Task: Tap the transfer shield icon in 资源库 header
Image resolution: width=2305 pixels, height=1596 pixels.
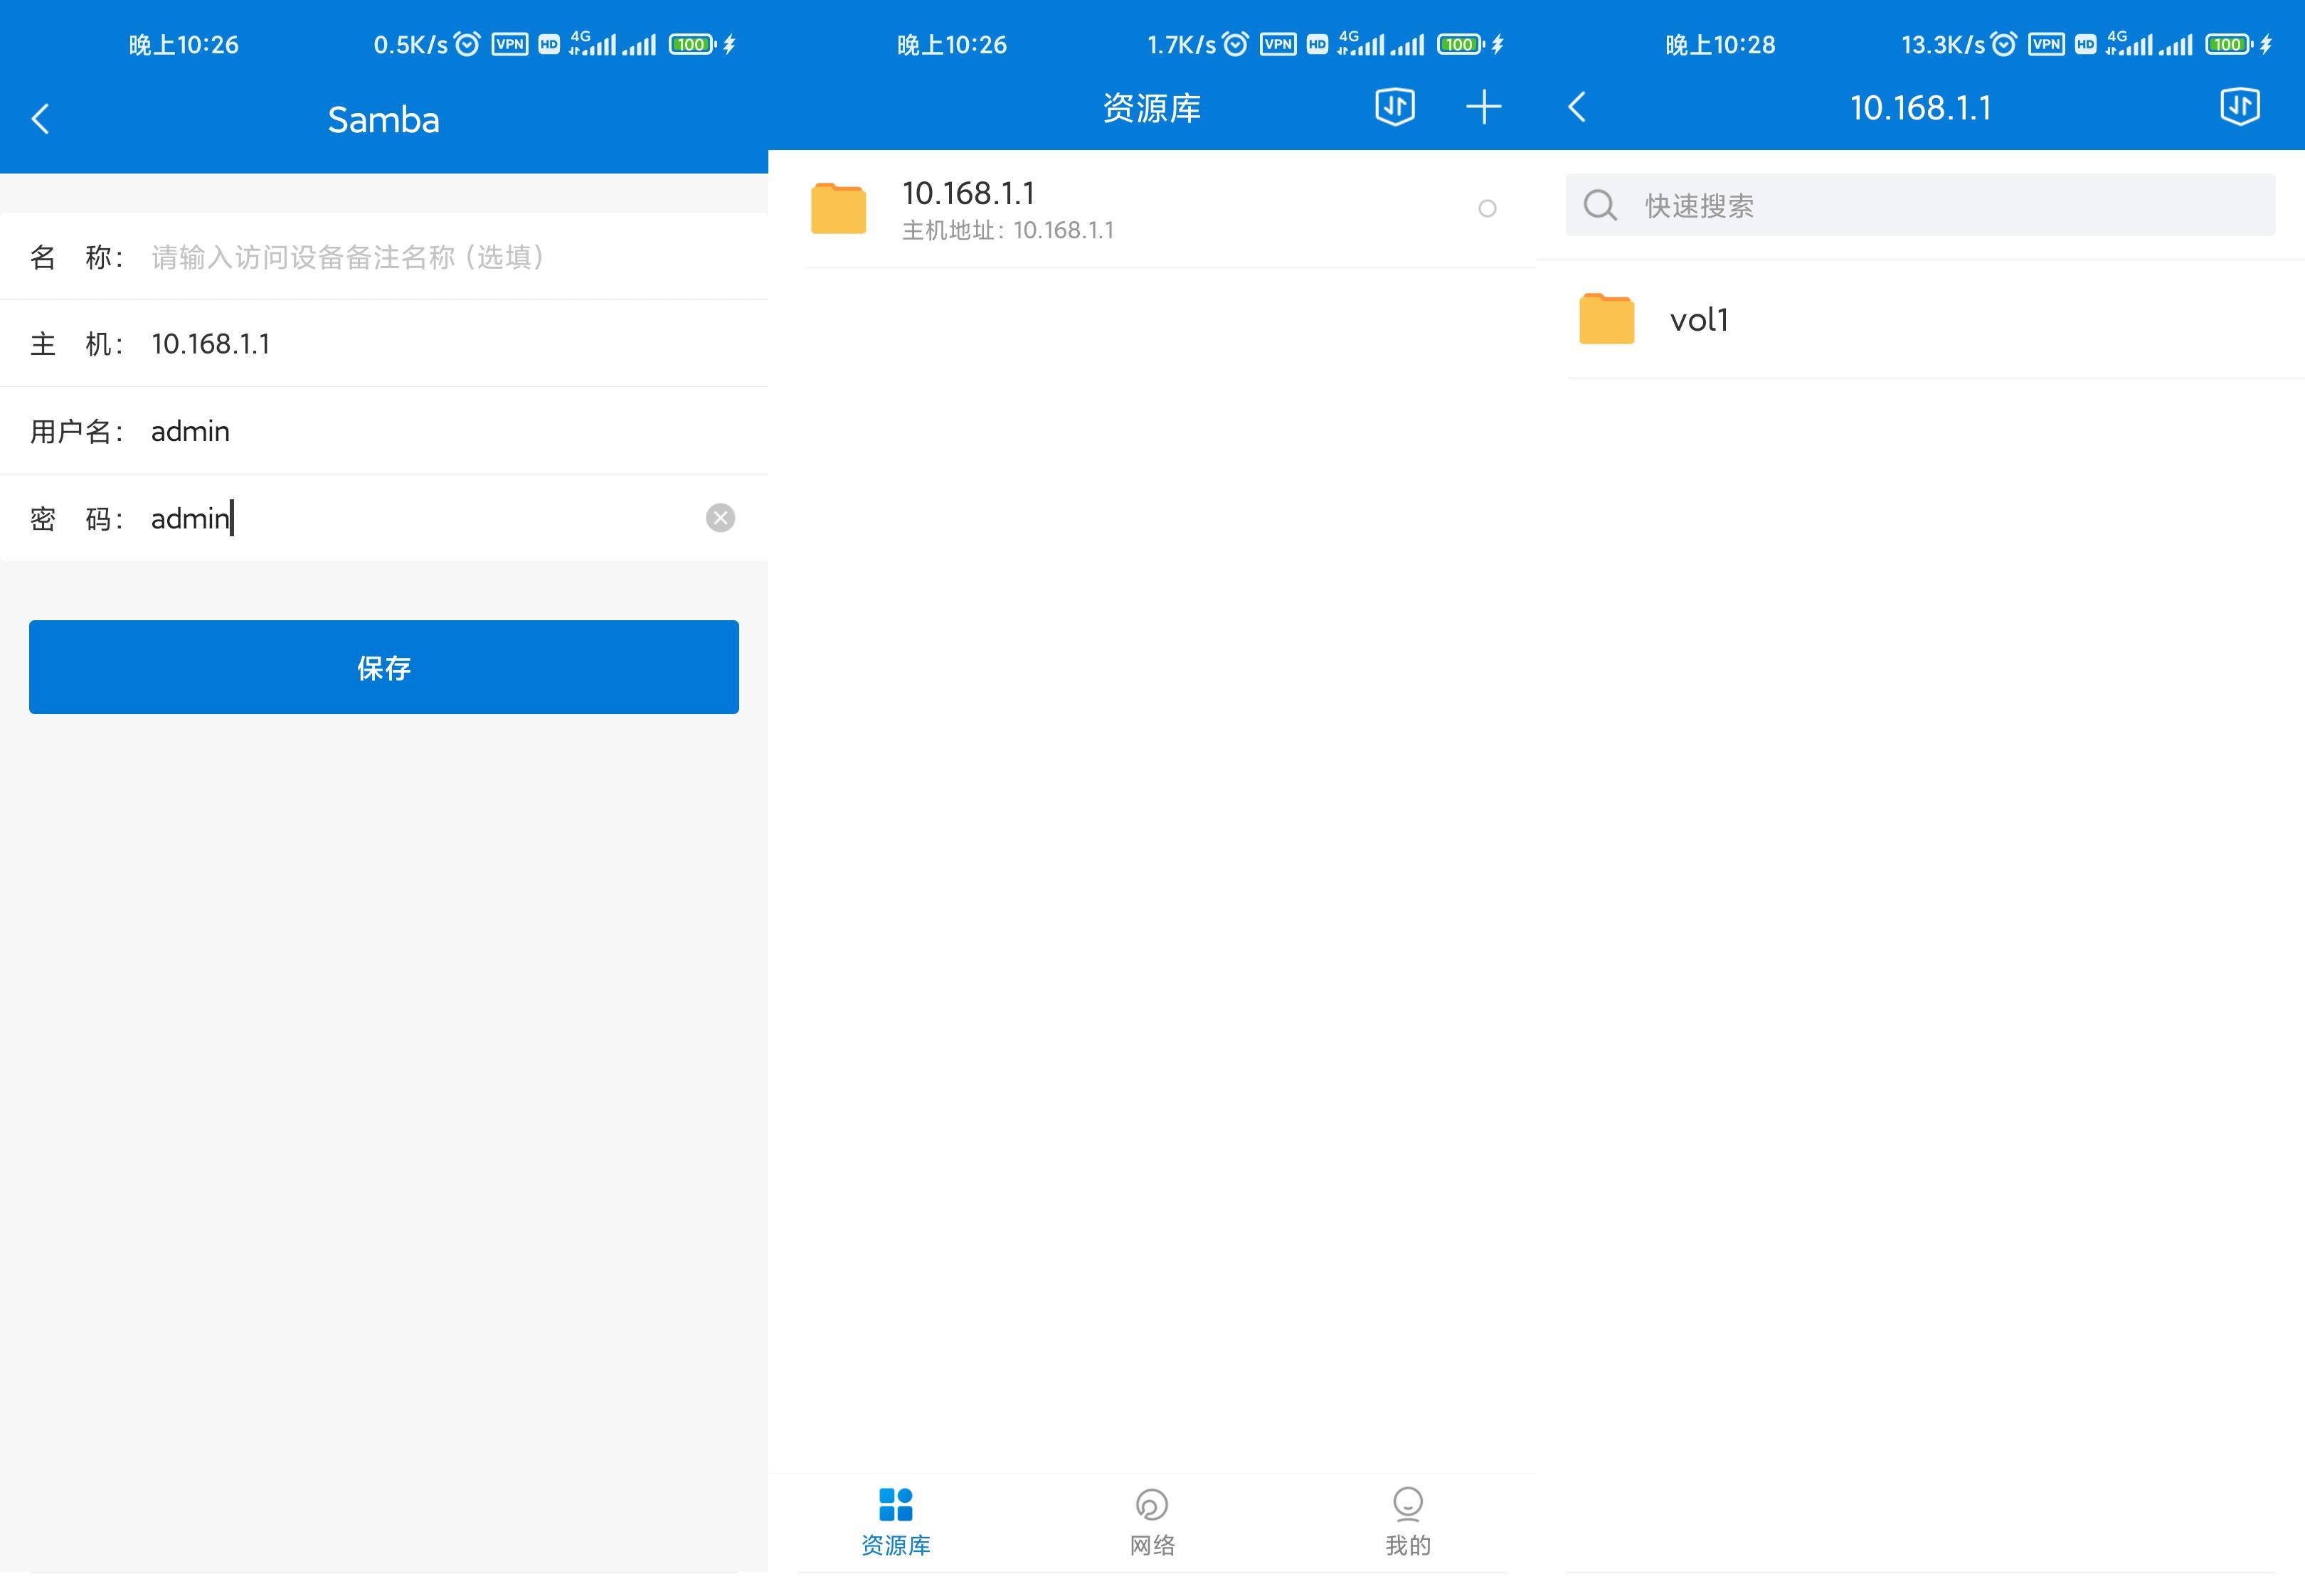Action: (1395, 106)
